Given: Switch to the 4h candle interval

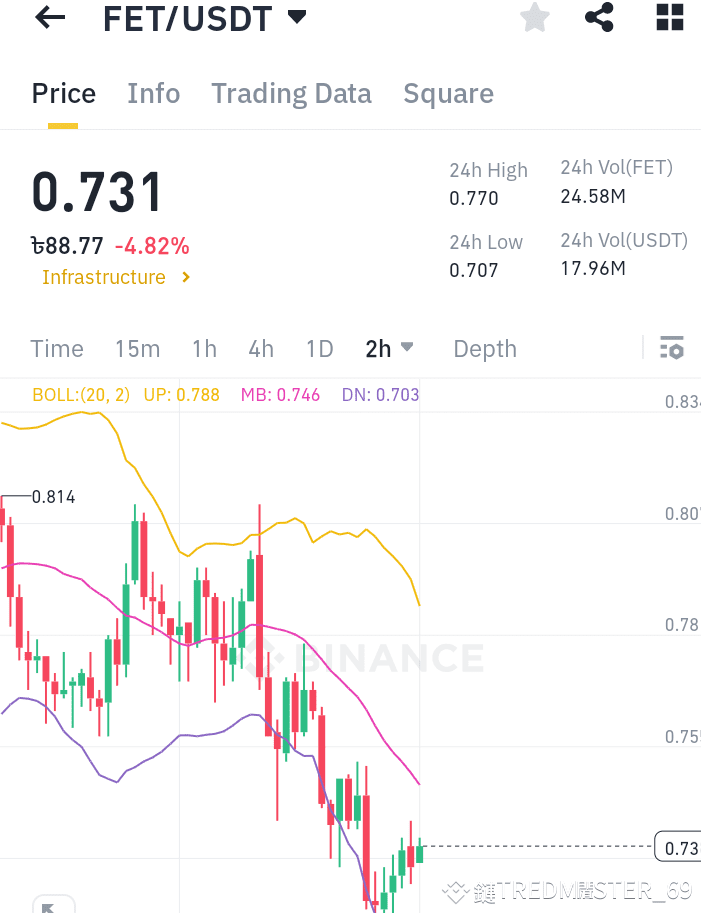Looking at the screenshot, I should pyautogui.click(x=260, y=348).
